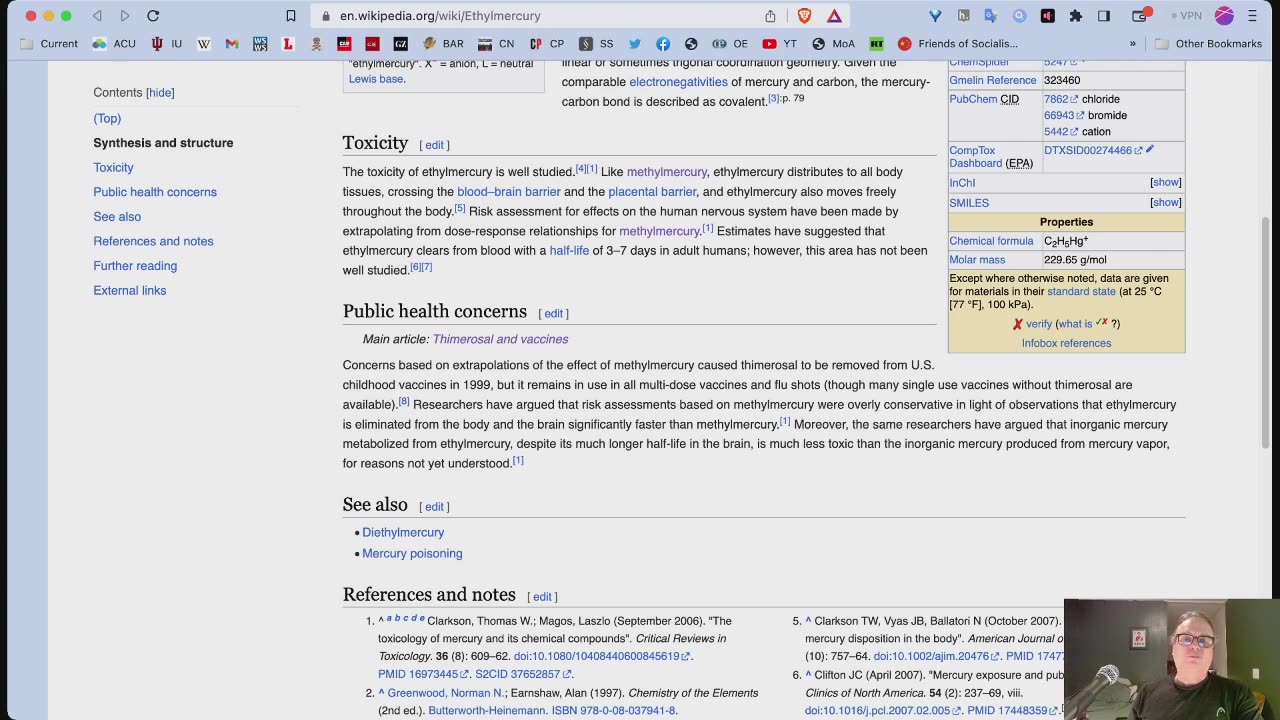Open the Other Bookmarks folder
The height and width of the screenshot is (720, 1280).
pos(1208,44)
